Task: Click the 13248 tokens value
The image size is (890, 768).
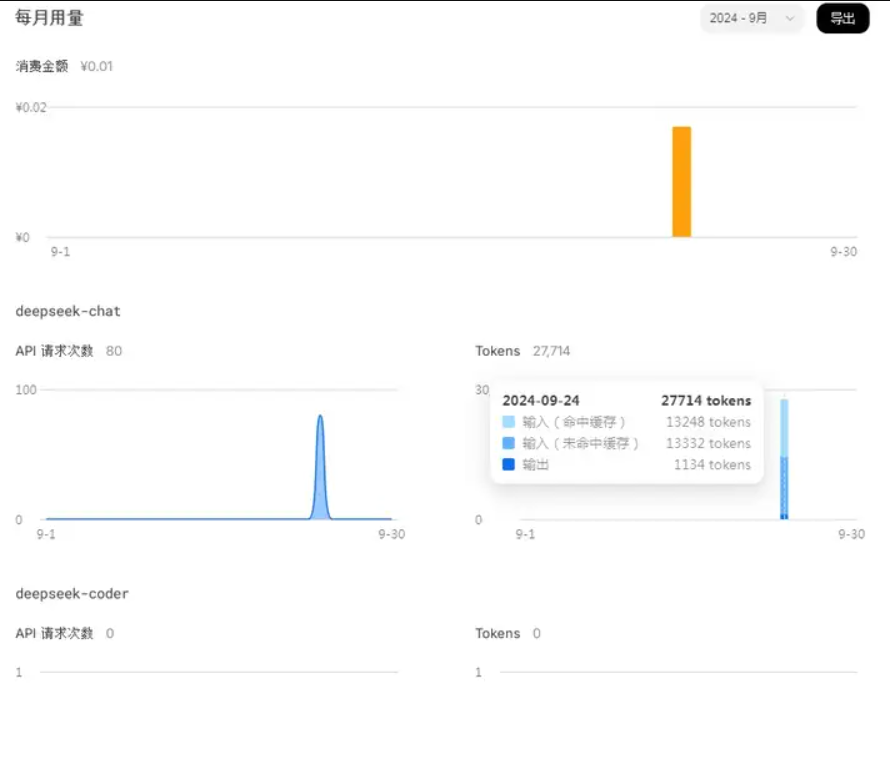Action: pos(708,422)
